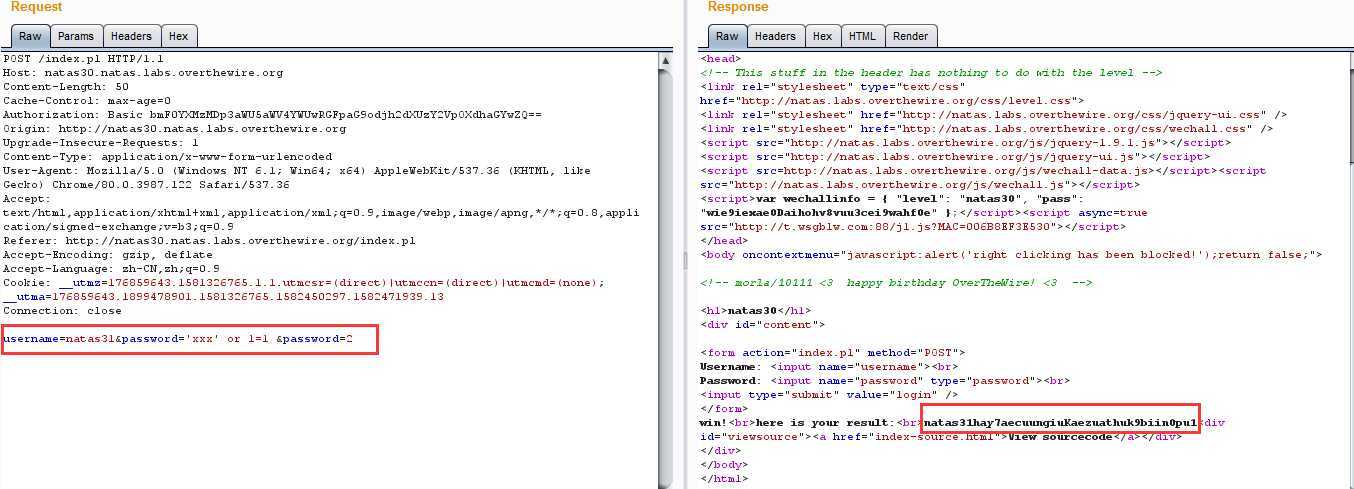Image resolution: width=1354 pixels, height=489 pixels.
Task: Open the Response Headers tab
Action: click(x=775, y=36)
